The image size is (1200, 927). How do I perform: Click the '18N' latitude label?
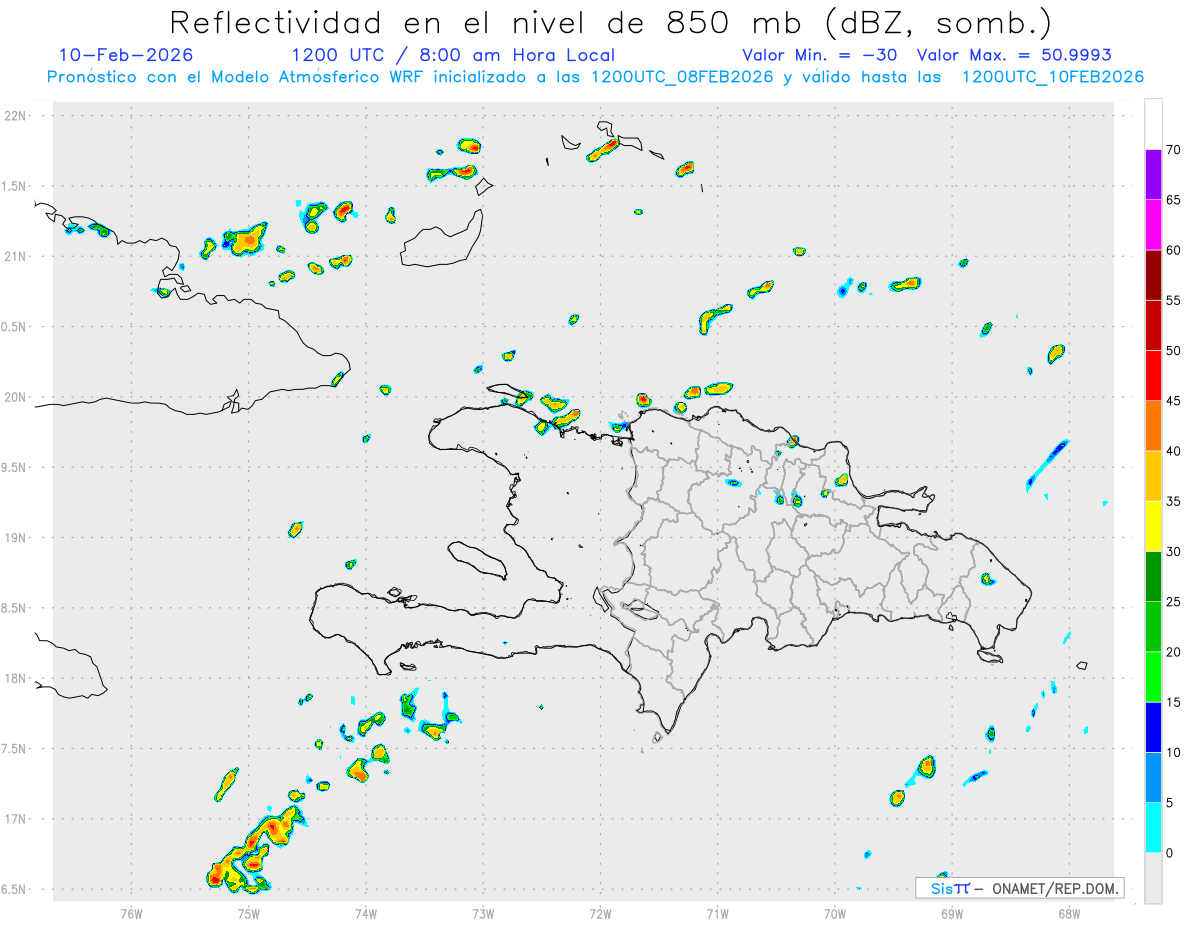15,679
